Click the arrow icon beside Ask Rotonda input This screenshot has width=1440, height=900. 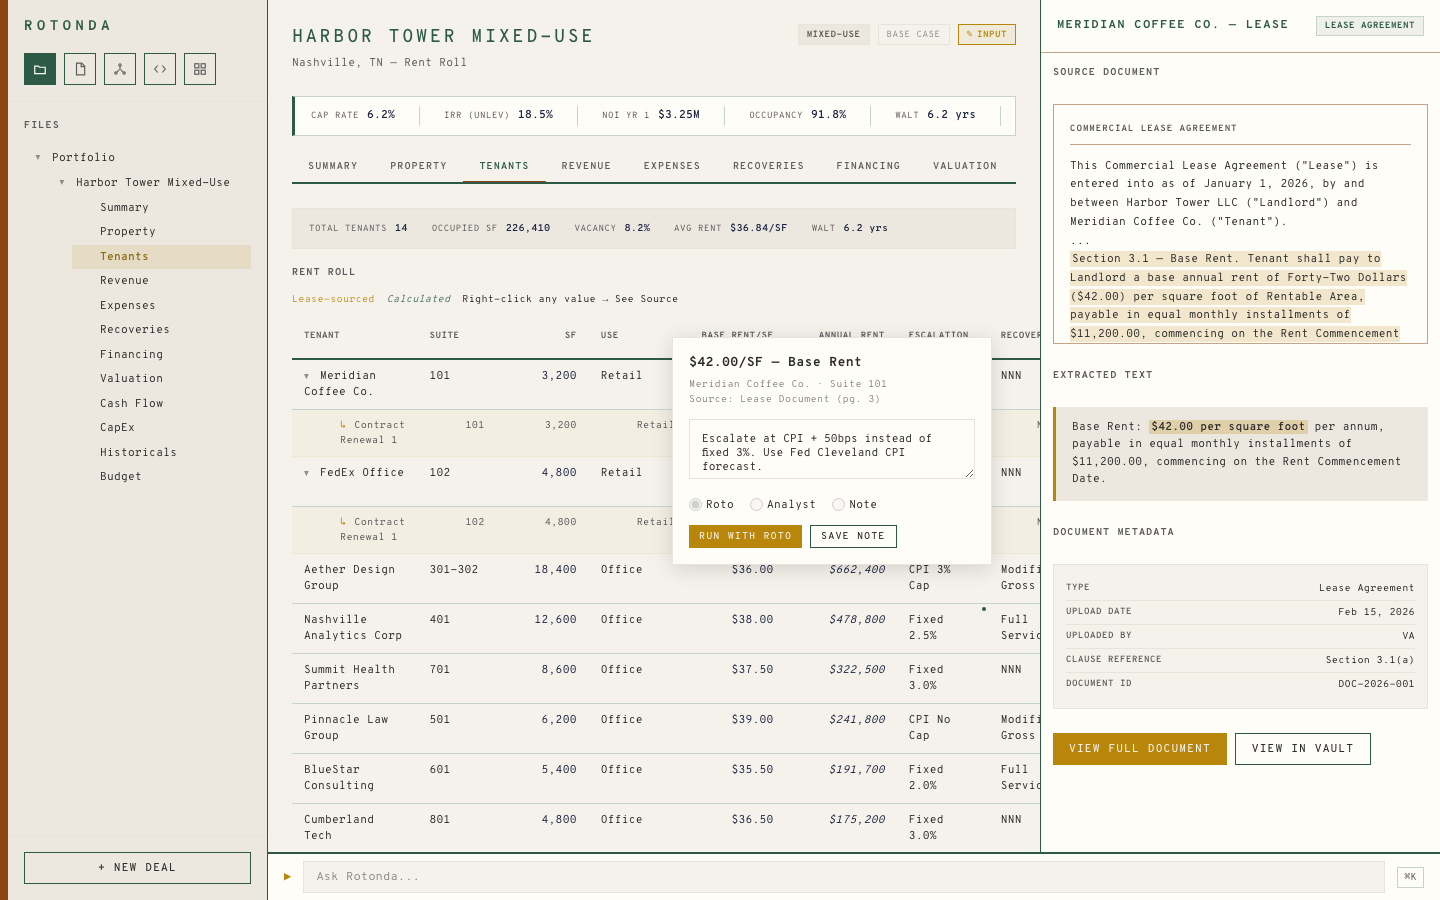click(x=287, y=876)
